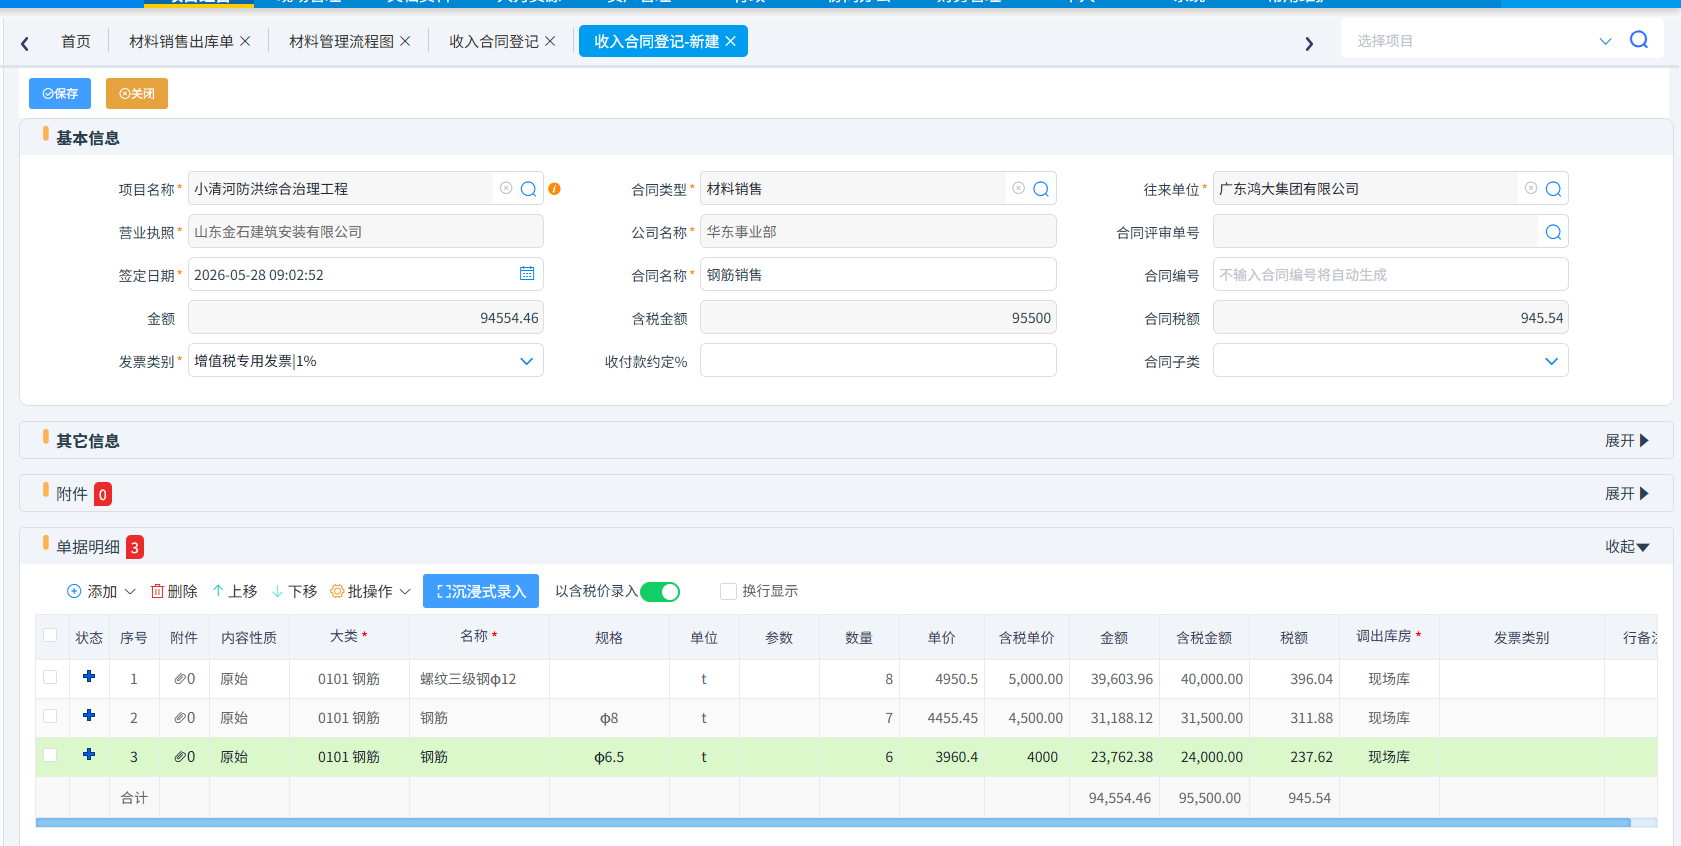1681x846 pixels.
Task: Collapse the 单据明细 section
Action: [1627, 547]
